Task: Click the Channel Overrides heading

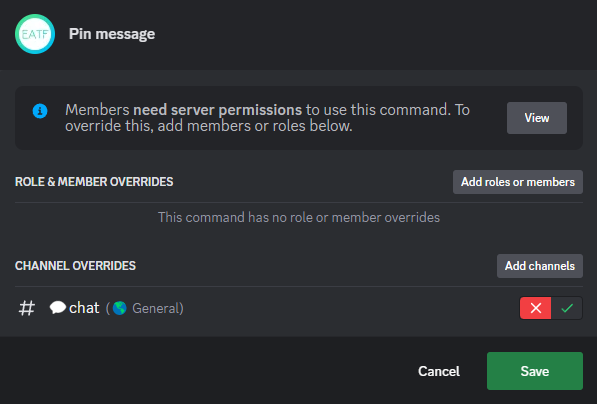Action: [x=75, y=265]
